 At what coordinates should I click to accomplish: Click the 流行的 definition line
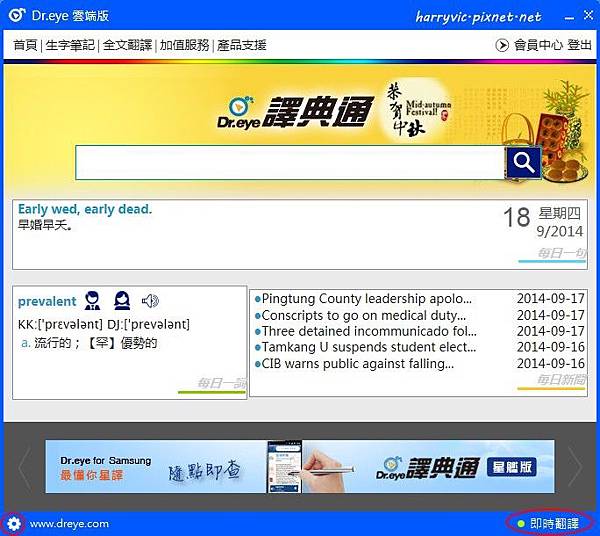coord(89,343)
